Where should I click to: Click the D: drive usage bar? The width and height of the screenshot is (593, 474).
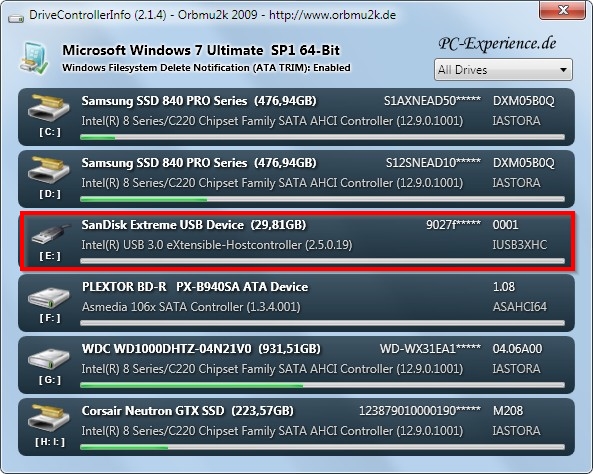[323, 199]
